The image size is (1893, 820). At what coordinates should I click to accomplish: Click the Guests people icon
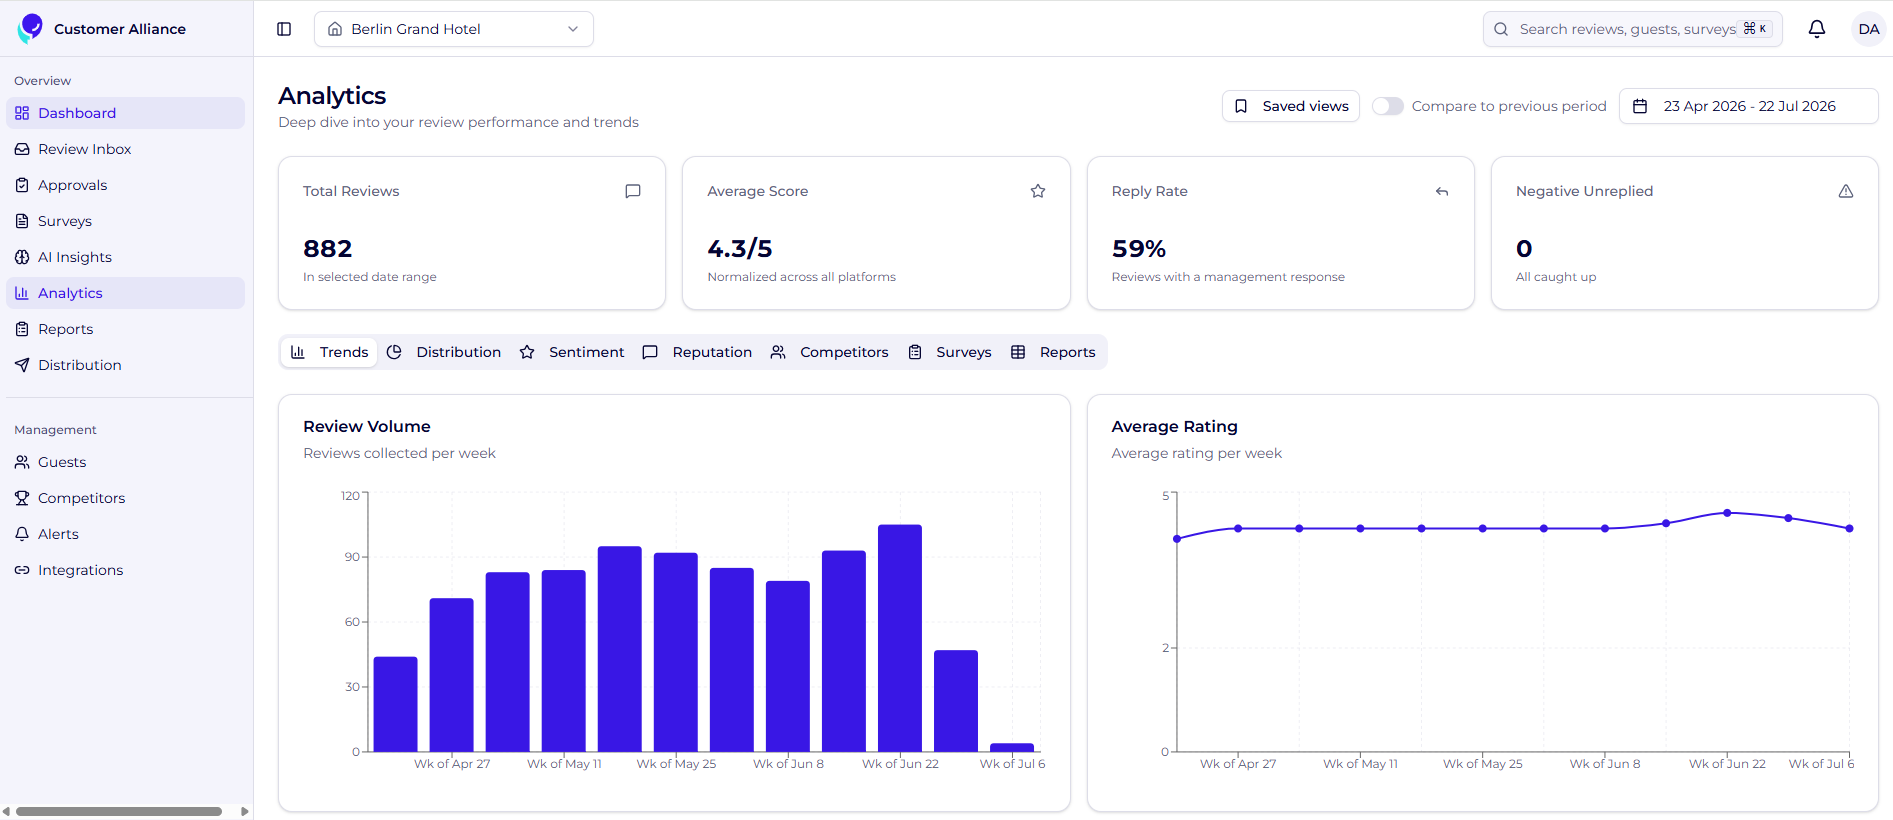pyautogui.click(x=22, y=462)
